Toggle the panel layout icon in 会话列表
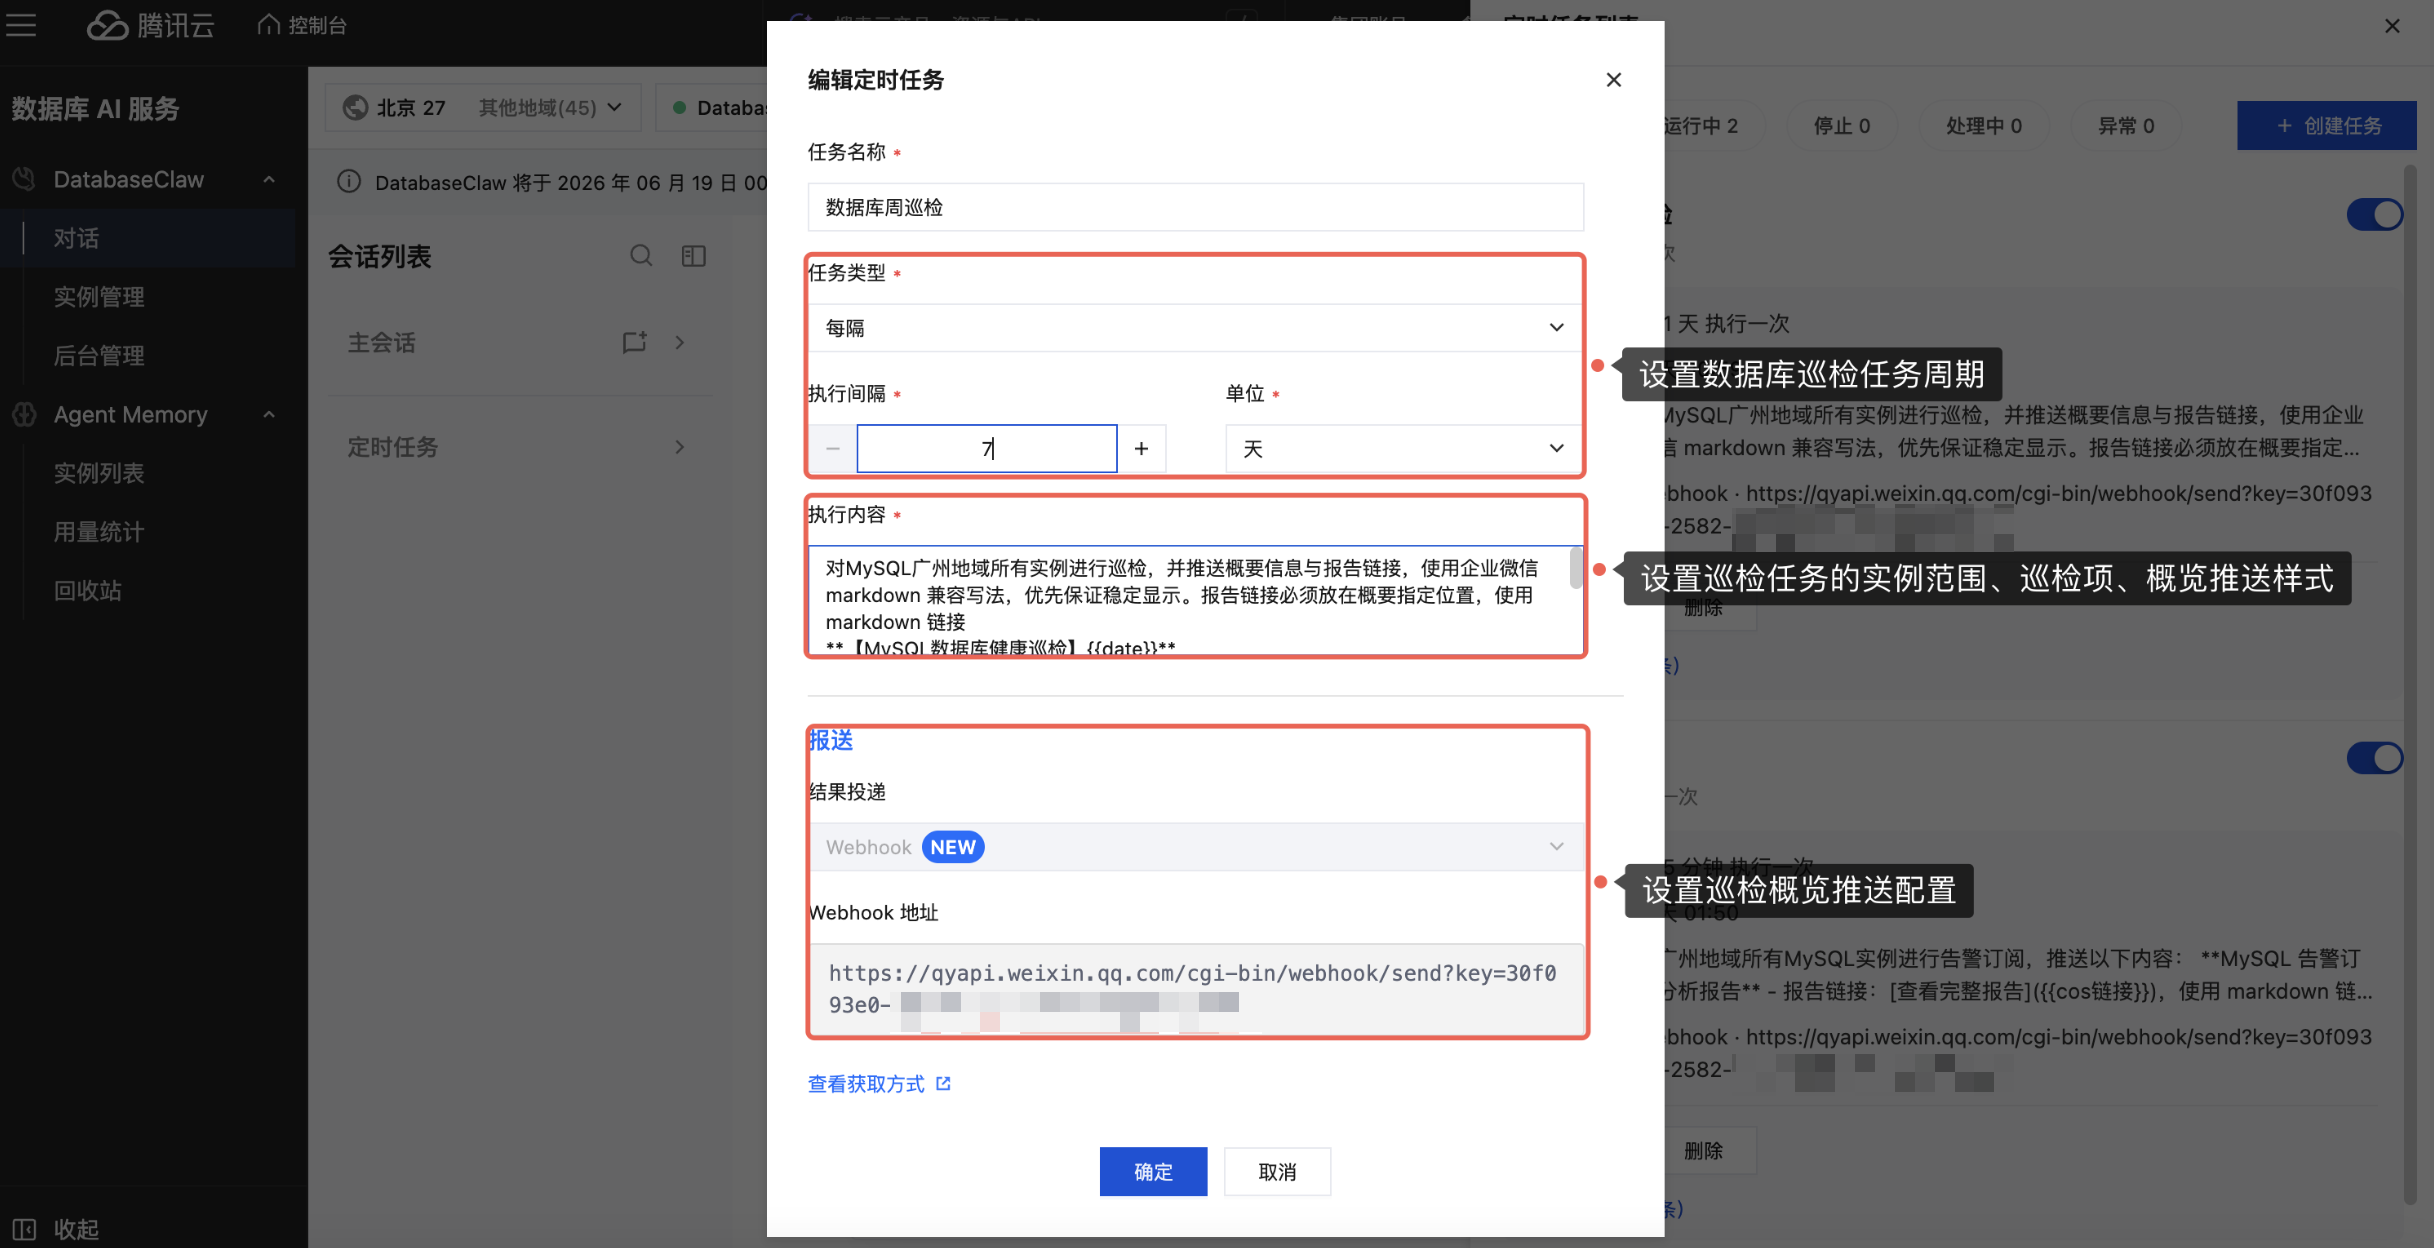The image size is (2434, 1248). tap(693, 256)
